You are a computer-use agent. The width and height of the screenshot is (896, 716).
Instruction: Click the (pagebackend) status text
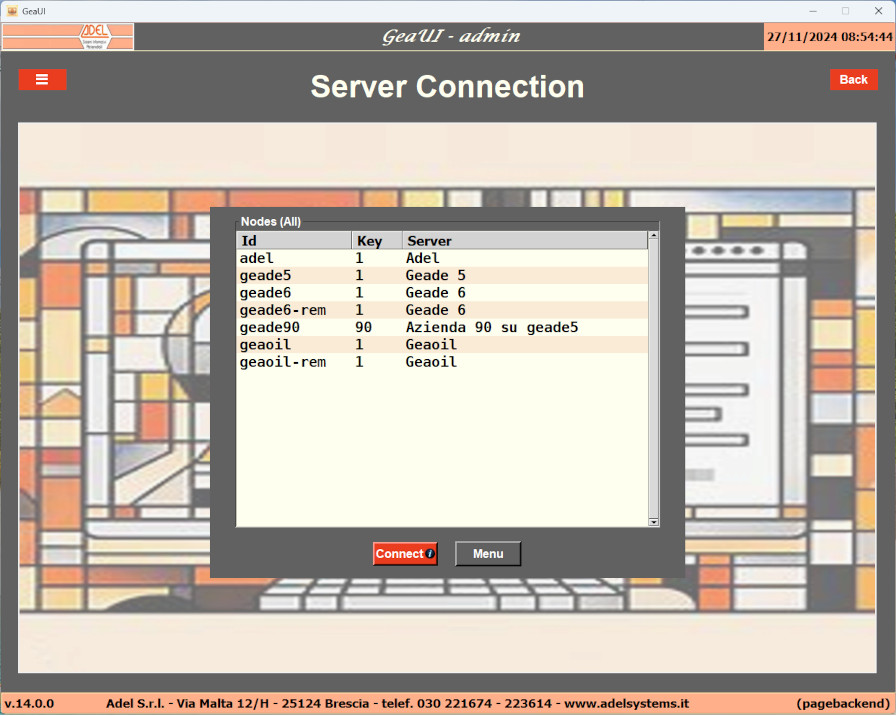pos(843,703)
